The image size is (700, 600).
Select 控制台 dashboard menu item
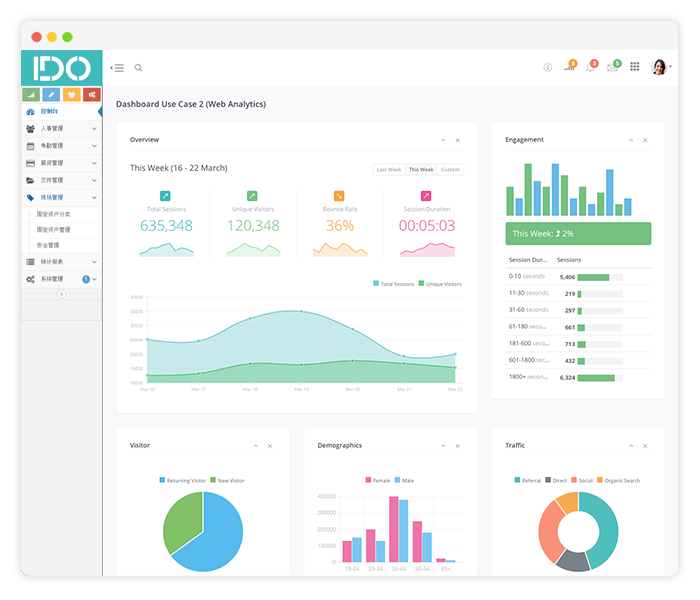coord(62,112)
